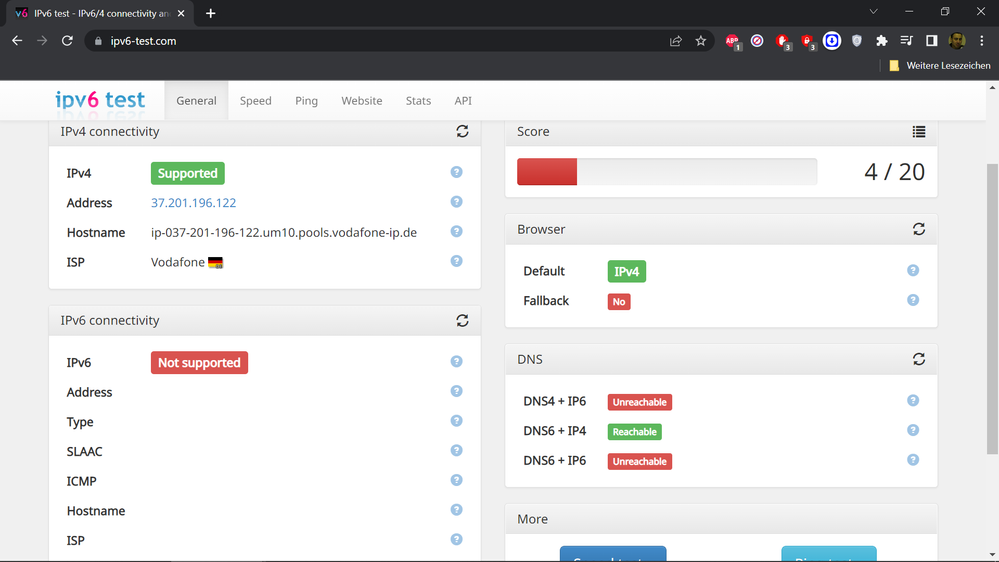Click the vertical page scrollbar
Image resolution: width=999 pixels, height=562 pixels.
(992, 309)
